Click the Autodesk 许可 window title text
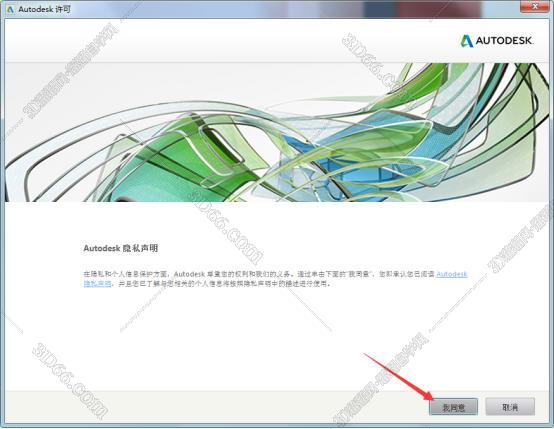Viewport: 554px width, 429px height. [45, 9]
